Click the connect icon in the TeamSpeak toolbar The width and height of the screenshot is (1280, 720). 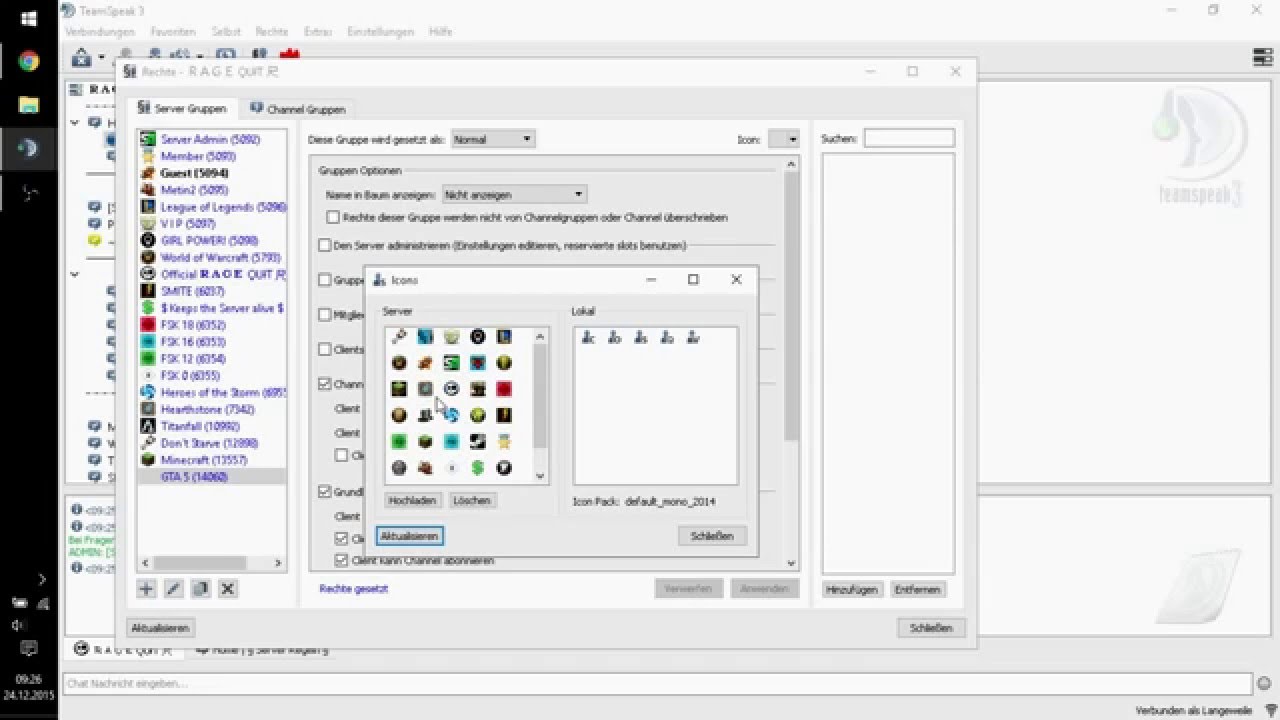tap(82, 57)
